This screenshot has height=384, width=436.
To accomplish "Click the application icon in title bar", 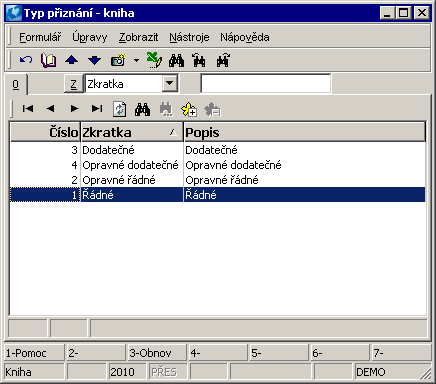I will click(x=14, y=13).
